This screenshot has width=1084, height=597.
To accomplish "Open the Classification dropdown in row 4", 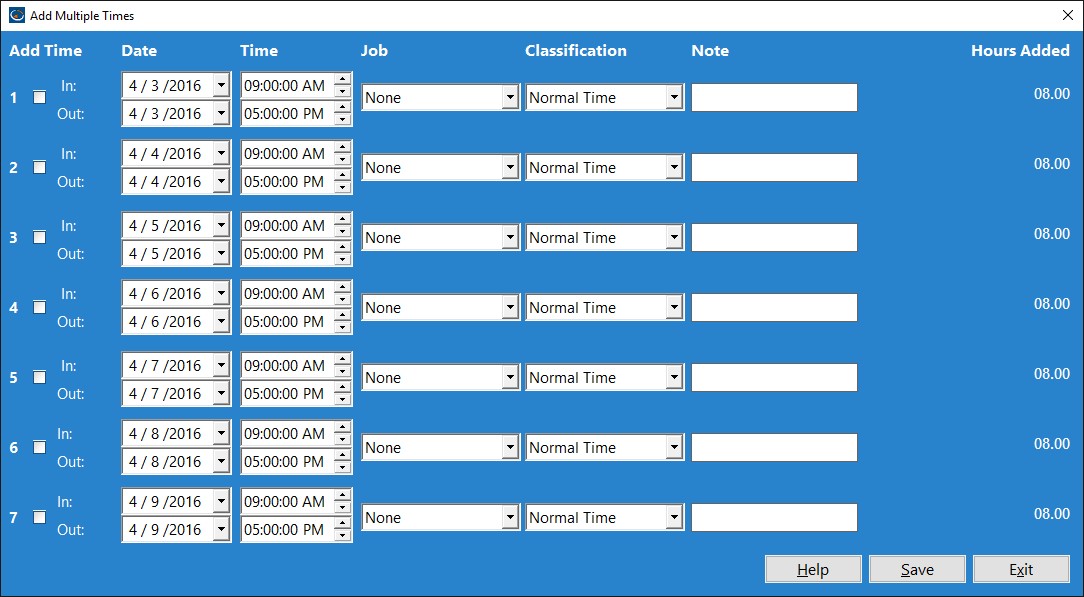I will [x=675, y=307].
